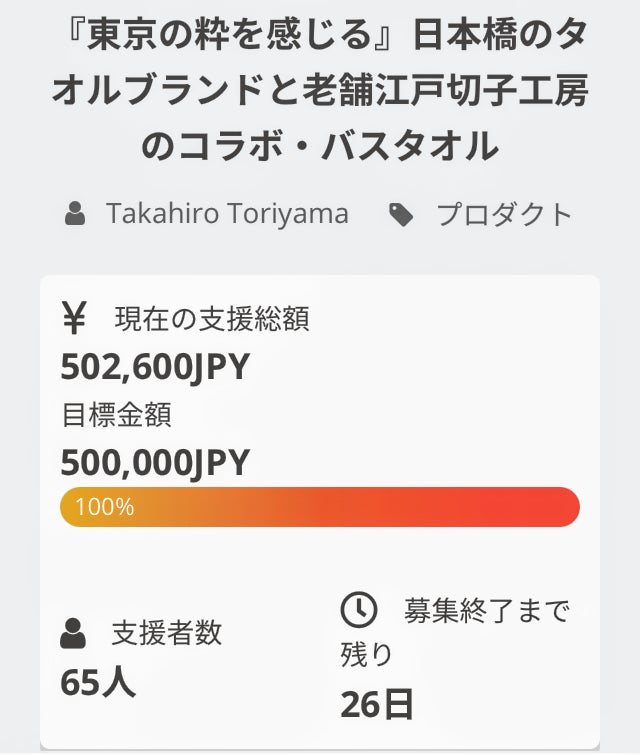Image resolution: width=640 pixels, height=755 pixels.
Task: Click the author person icon
Action: (75, 214)
